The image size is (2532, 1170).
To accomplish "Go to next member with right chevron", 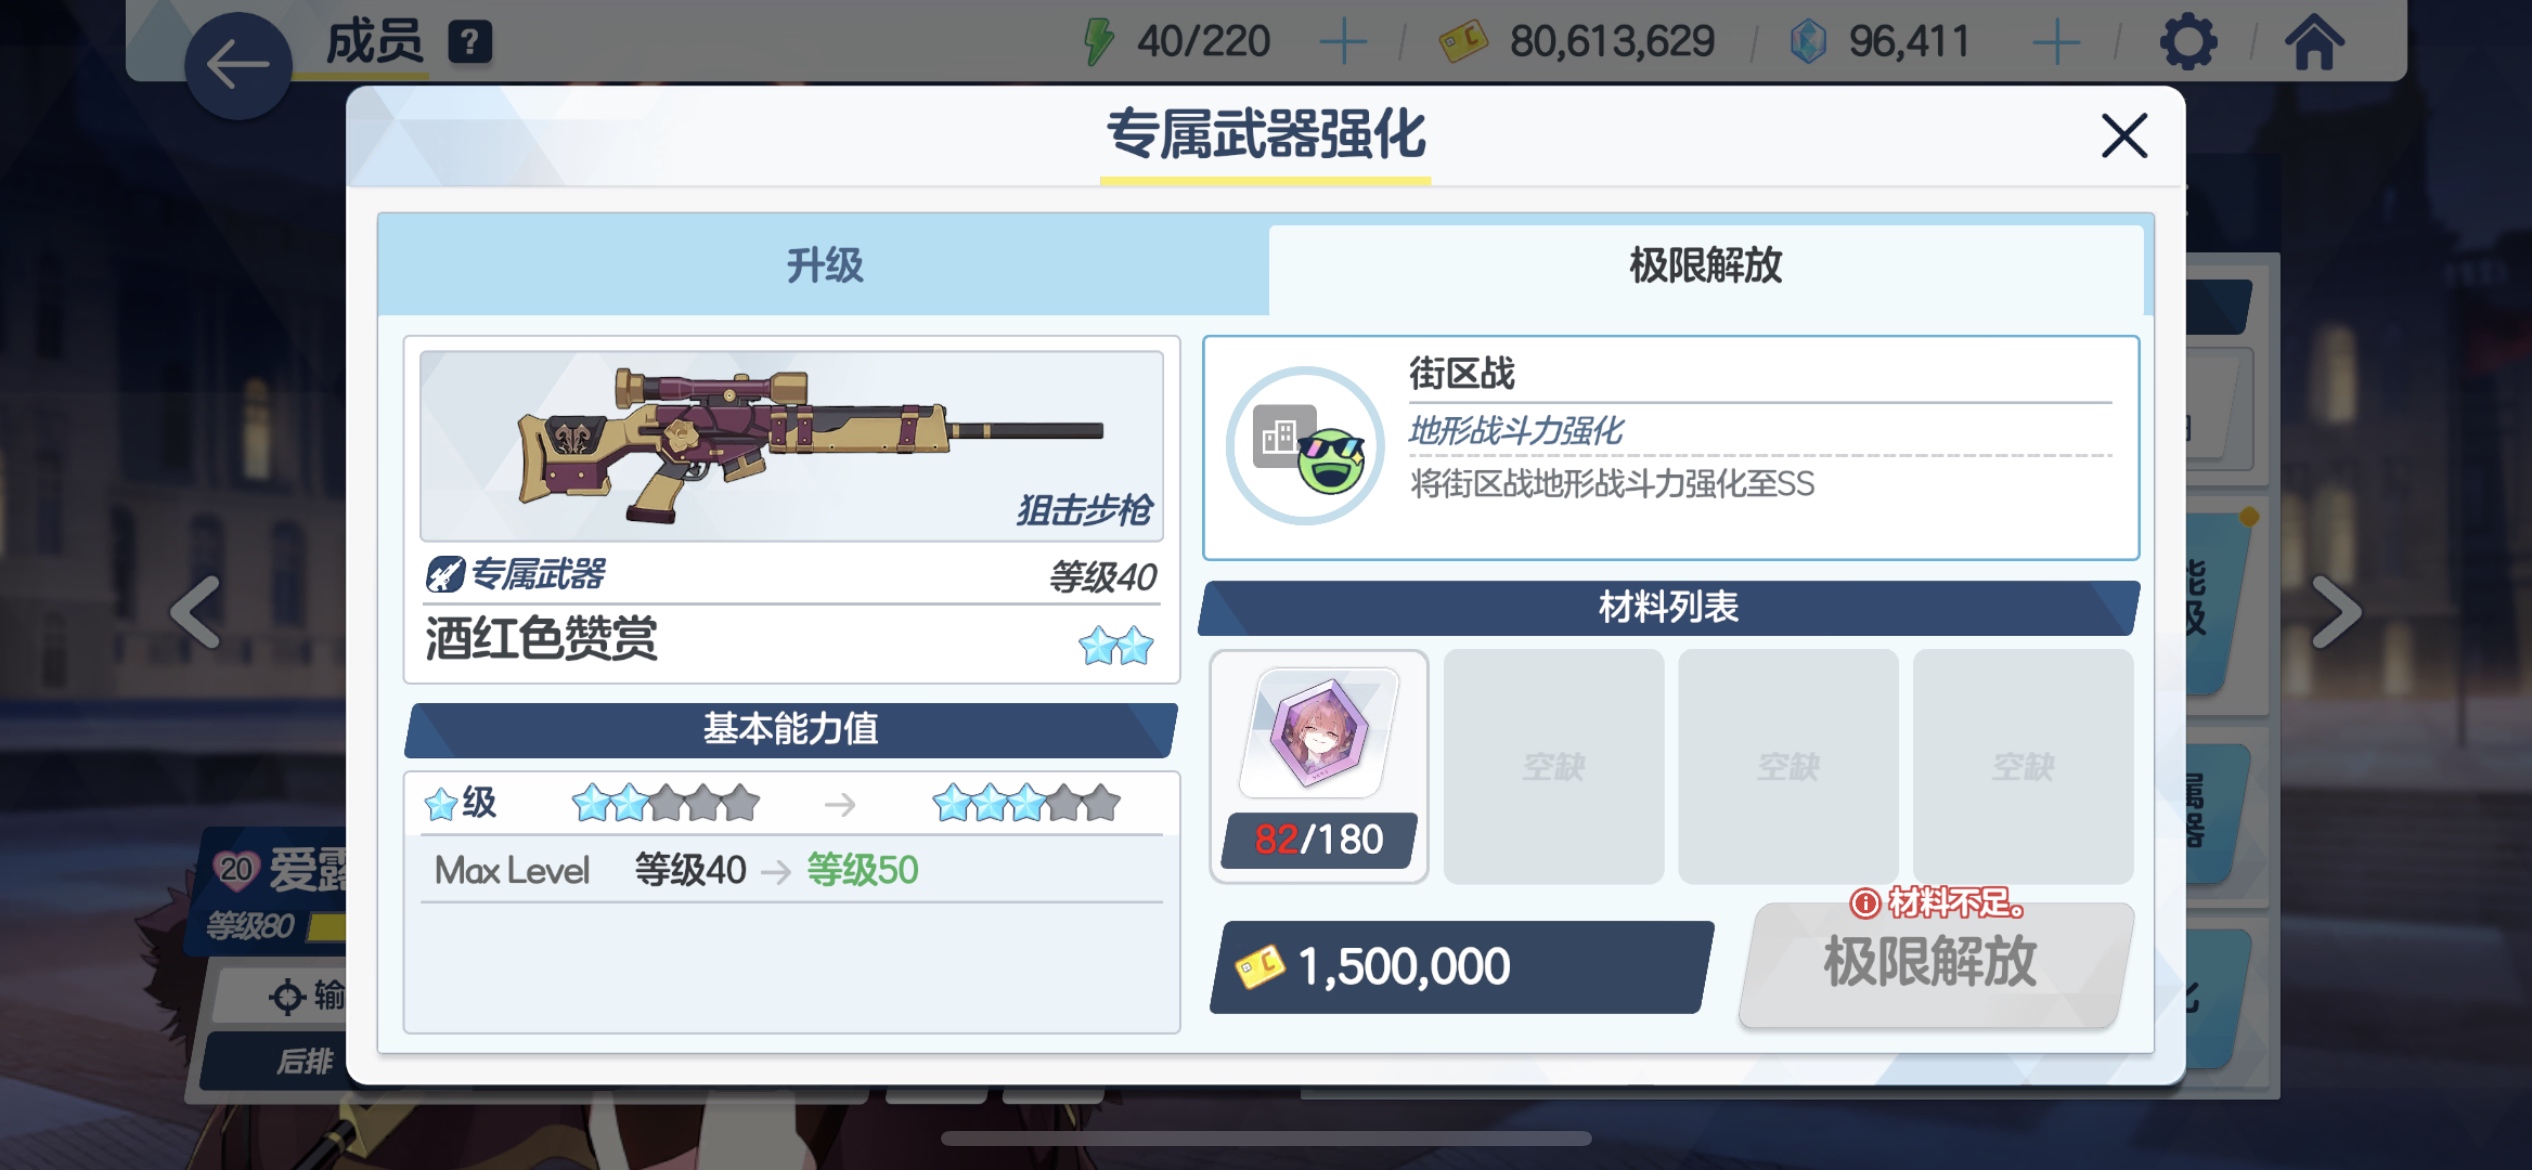I will pos(2336,613).
